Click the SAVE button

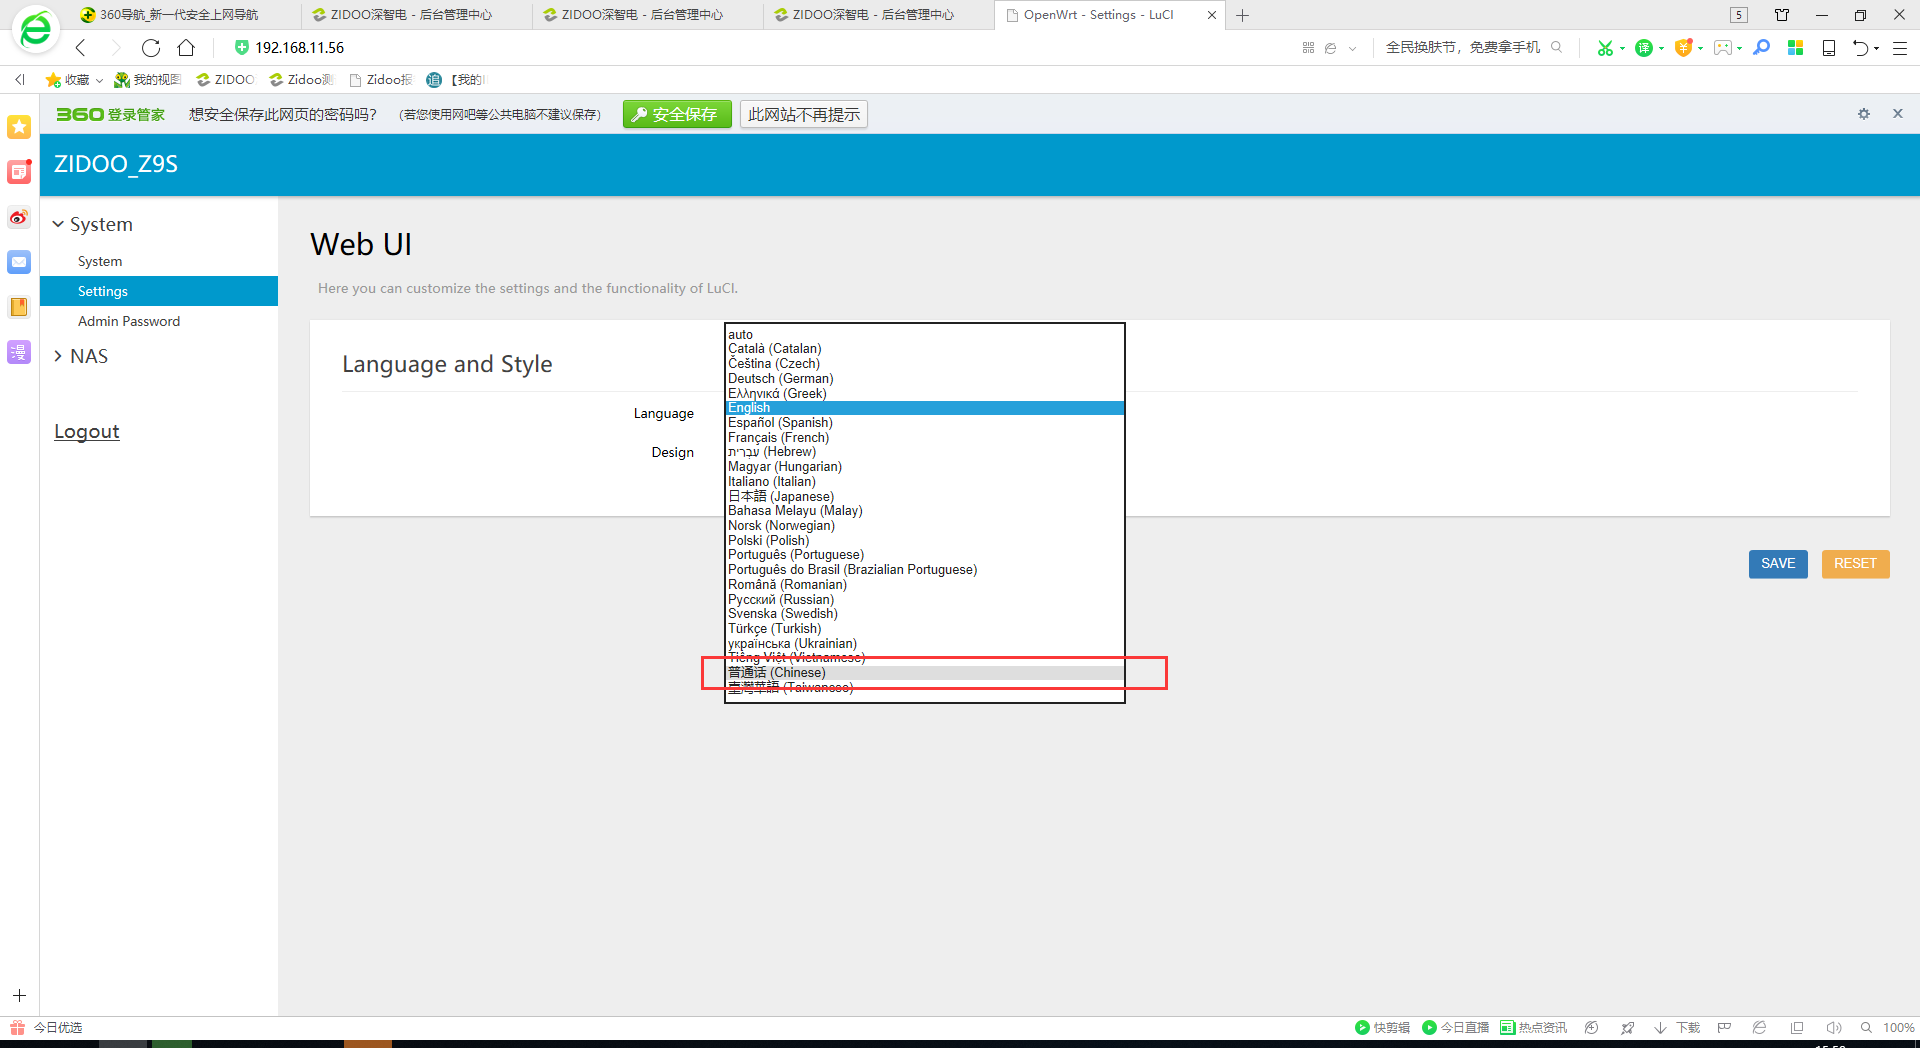tap(1777, 564)
